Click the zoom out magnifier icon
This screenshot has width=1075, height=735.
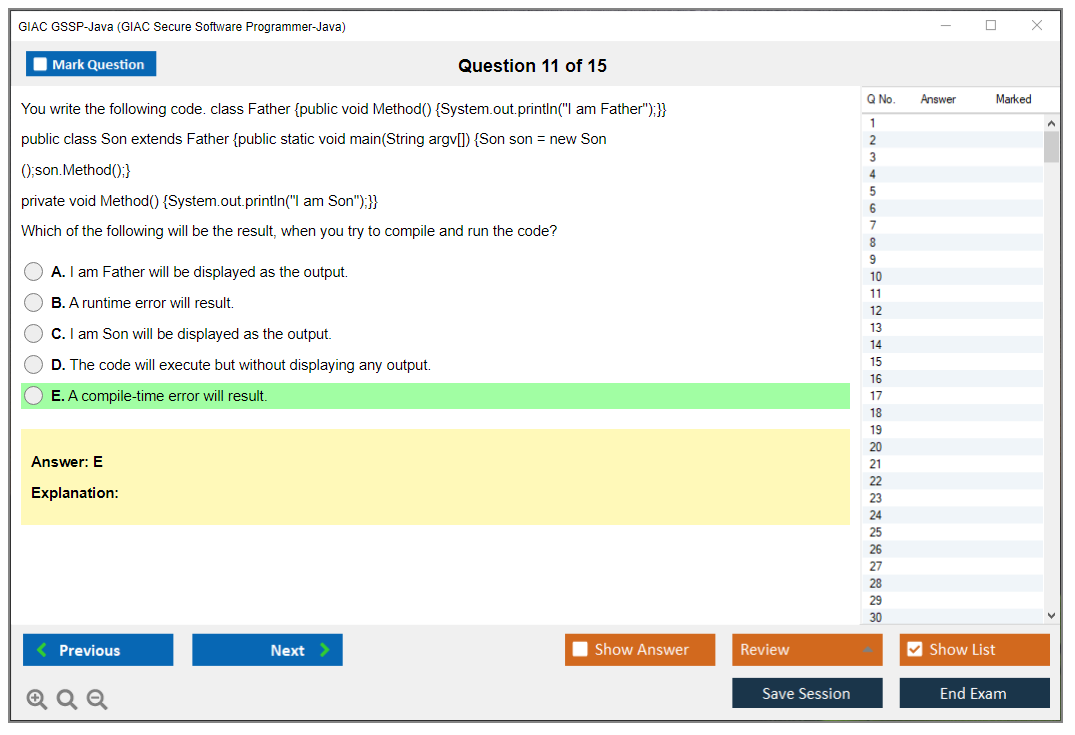(x=97, y=700)
